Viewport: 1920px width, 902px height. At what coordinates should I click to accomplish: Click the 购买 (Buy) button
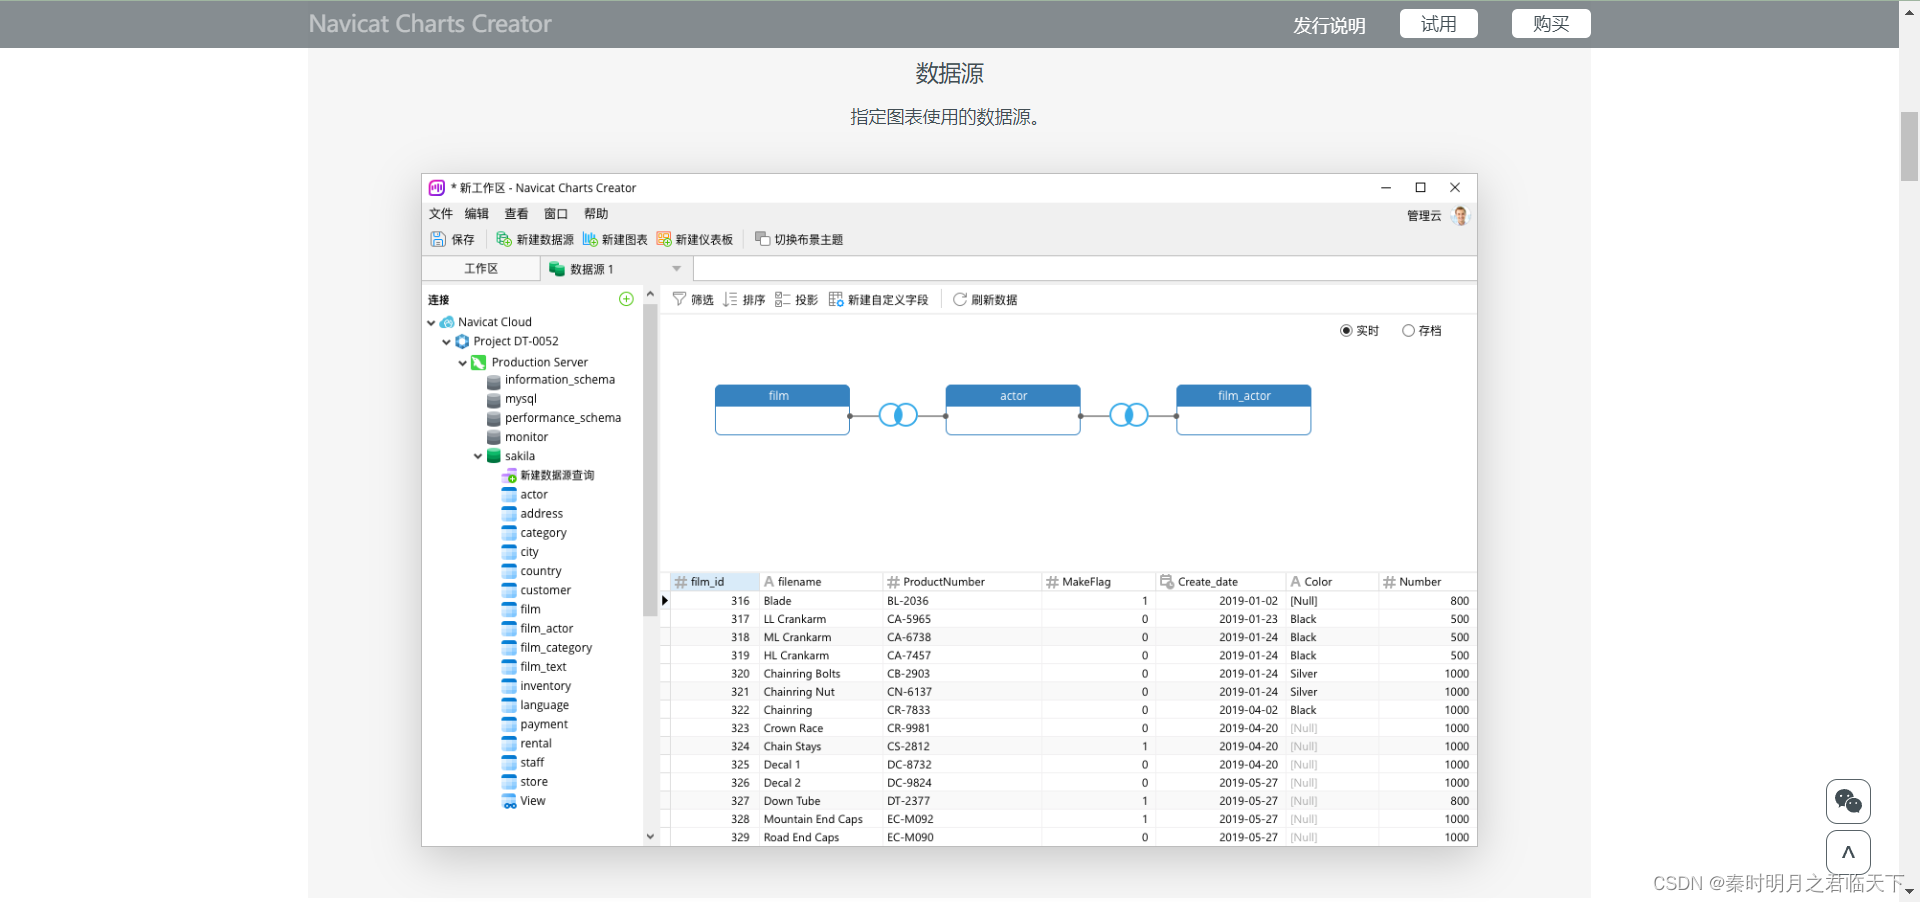(1551, 24)
